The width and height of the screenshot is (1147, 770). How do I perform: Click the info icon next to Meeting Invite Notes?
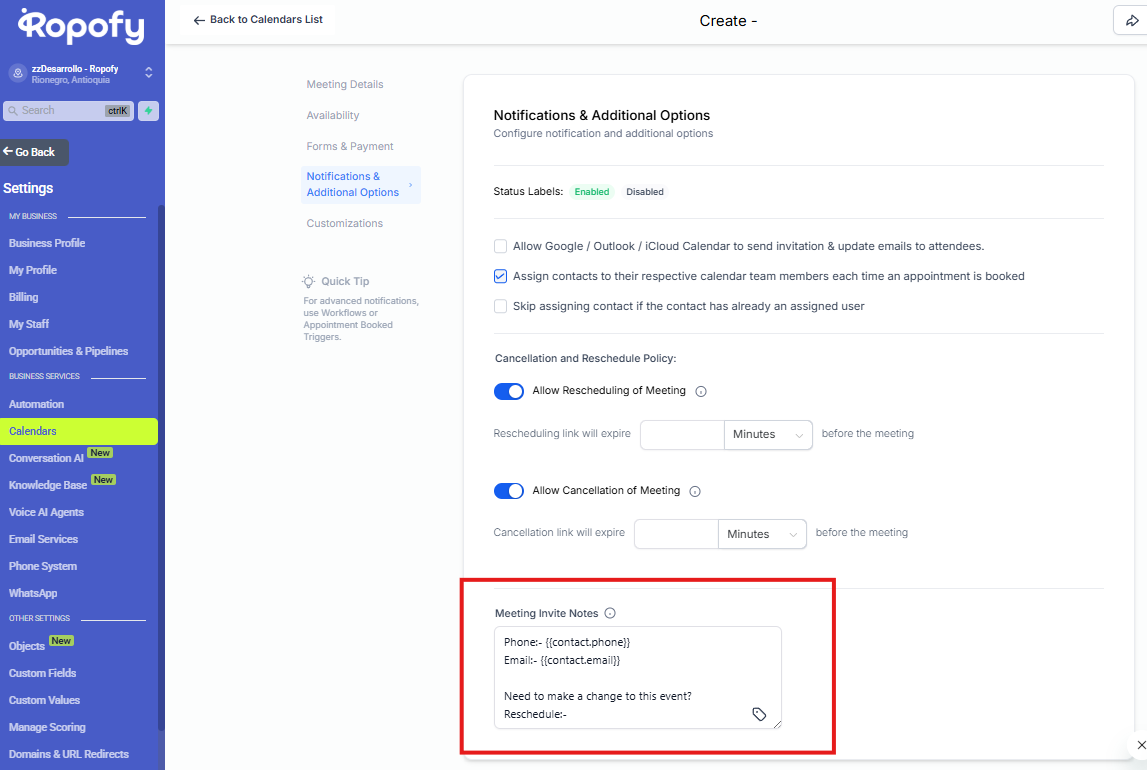(x=610, y=614)
